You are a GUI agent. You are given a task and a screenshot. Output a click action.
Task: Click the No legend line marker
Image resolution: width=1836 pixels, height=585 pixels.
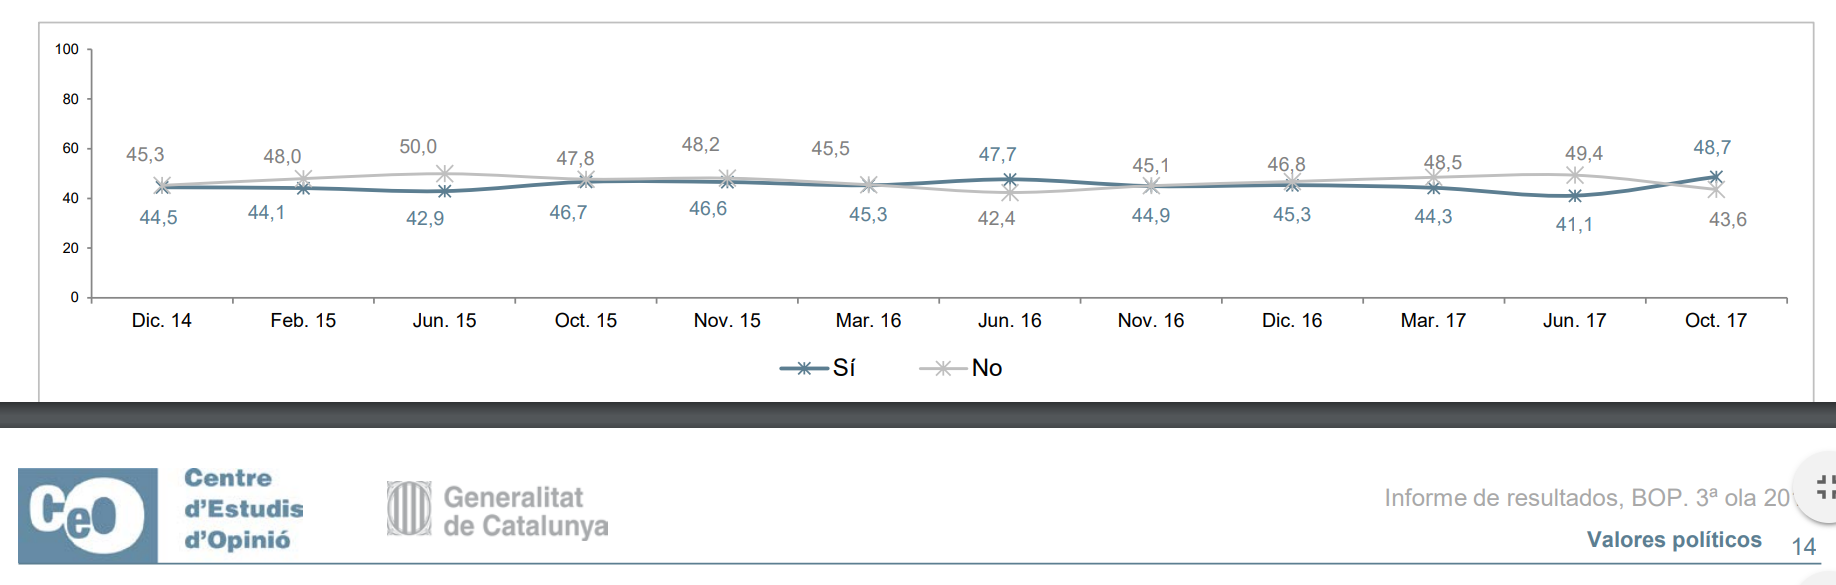(942, 369)
